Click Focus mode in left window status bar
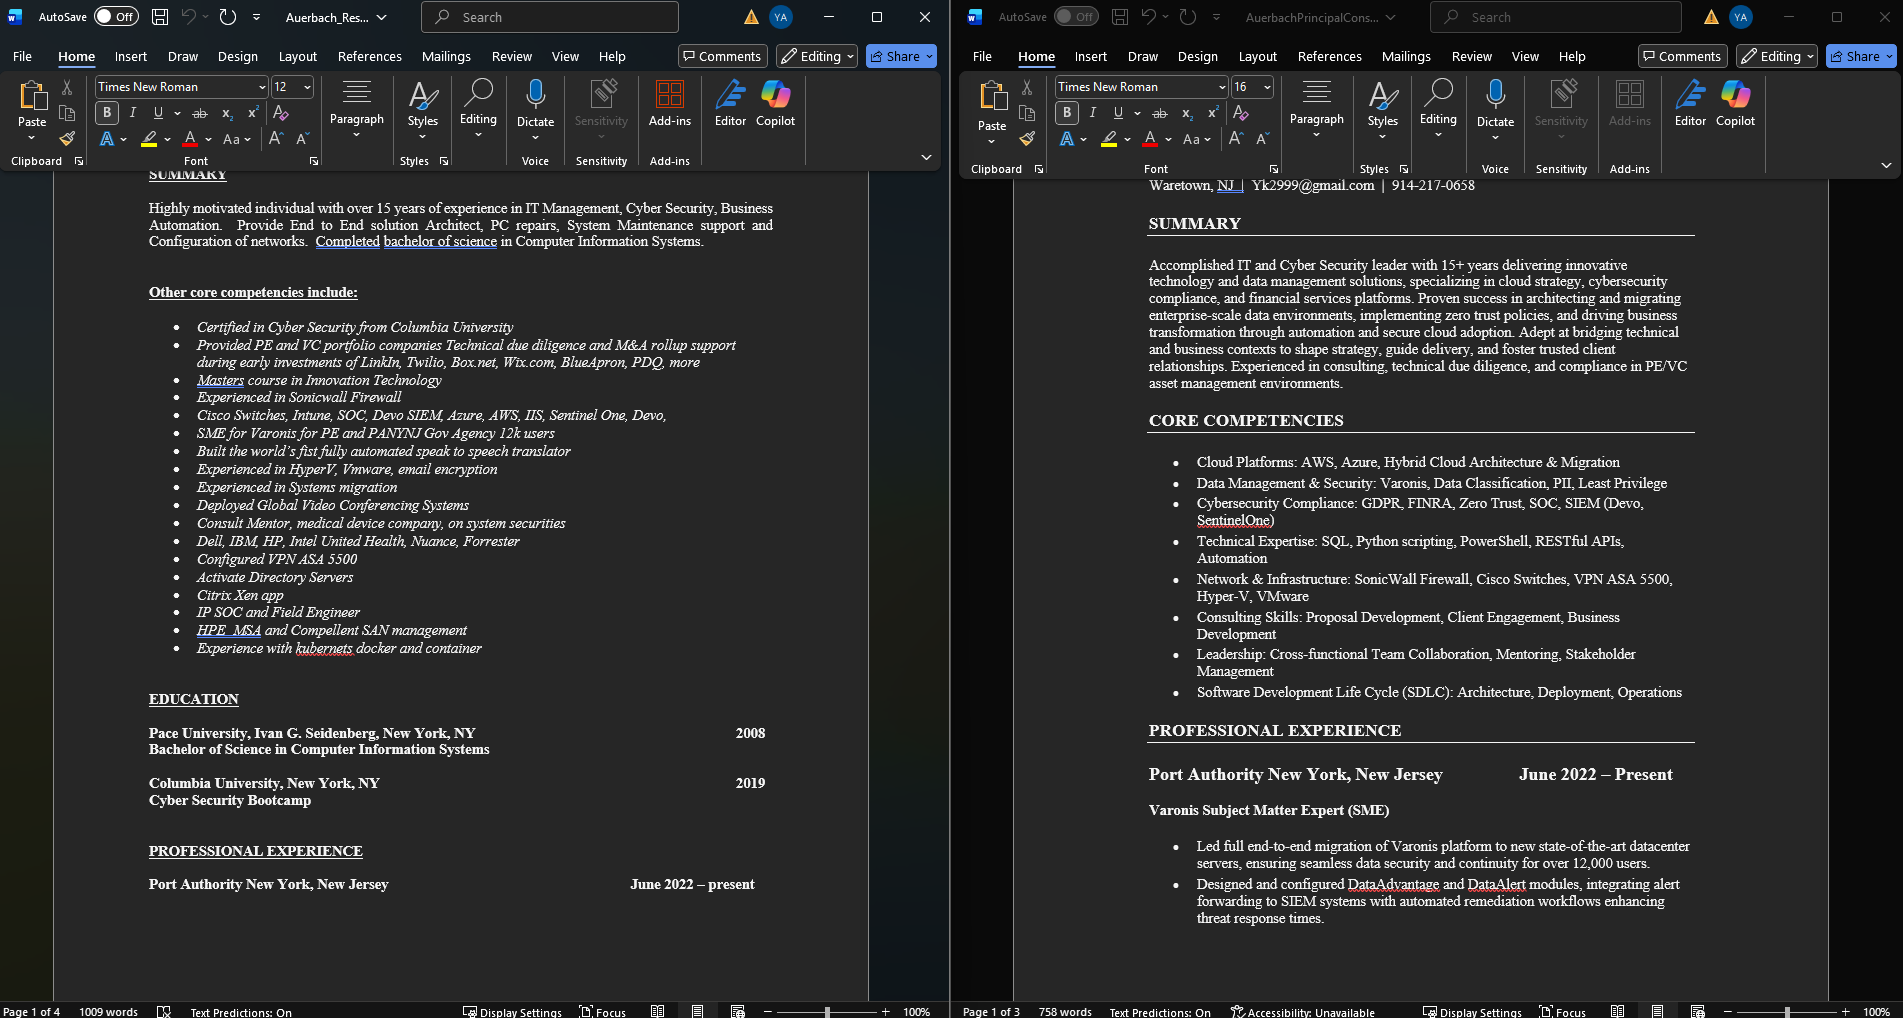 coord(603,1011)
